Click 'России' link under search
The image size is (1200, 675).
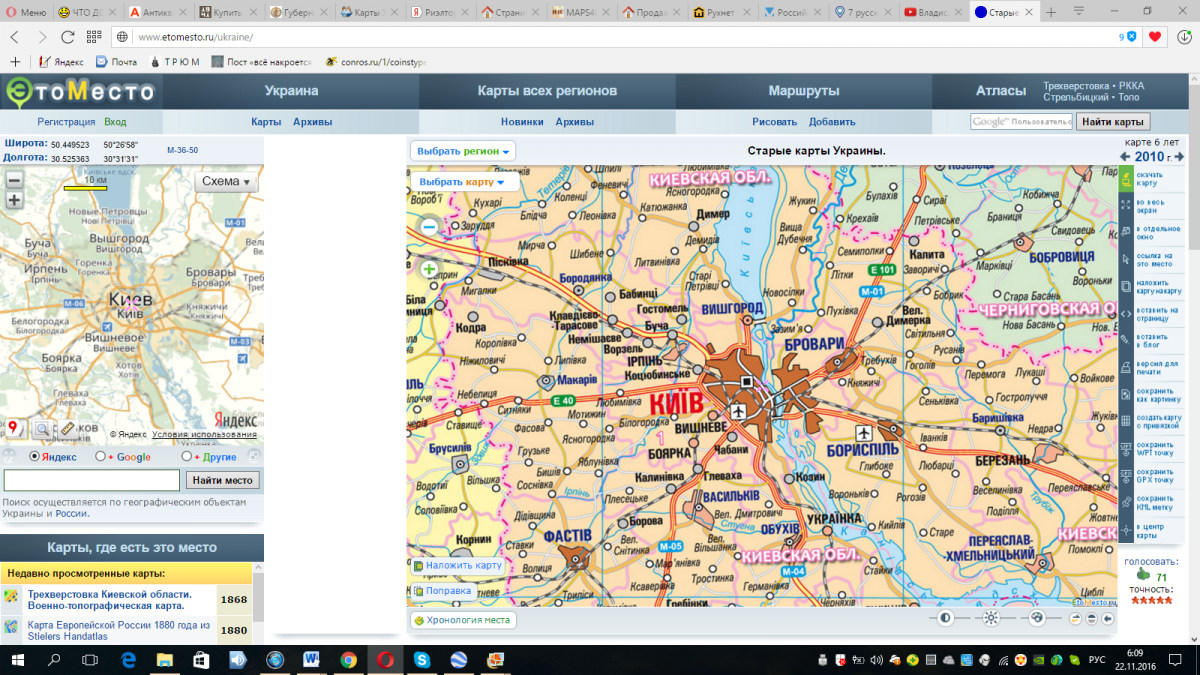[70, 514]
